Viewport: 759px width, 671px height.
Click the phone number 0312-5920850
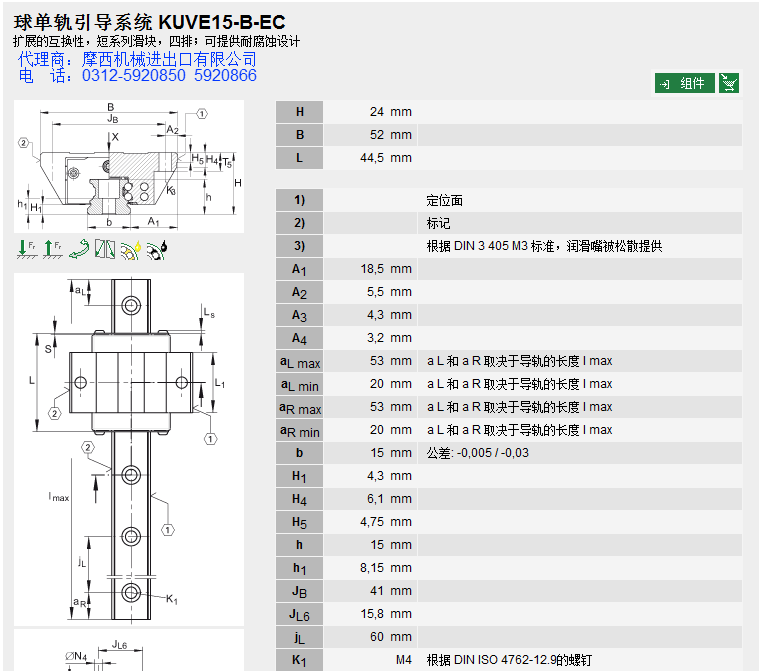[x=134, y=76]
